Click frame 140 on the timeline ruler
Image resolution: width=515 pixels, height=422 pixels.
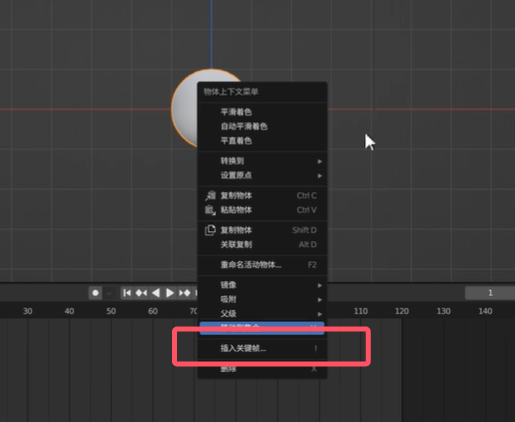pos(485,311)
